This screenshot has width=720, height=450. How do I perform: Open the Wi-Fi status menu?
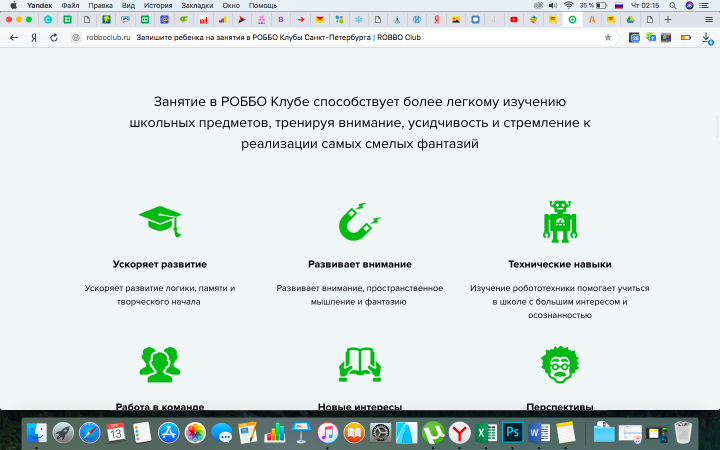(x=568, y=6)
